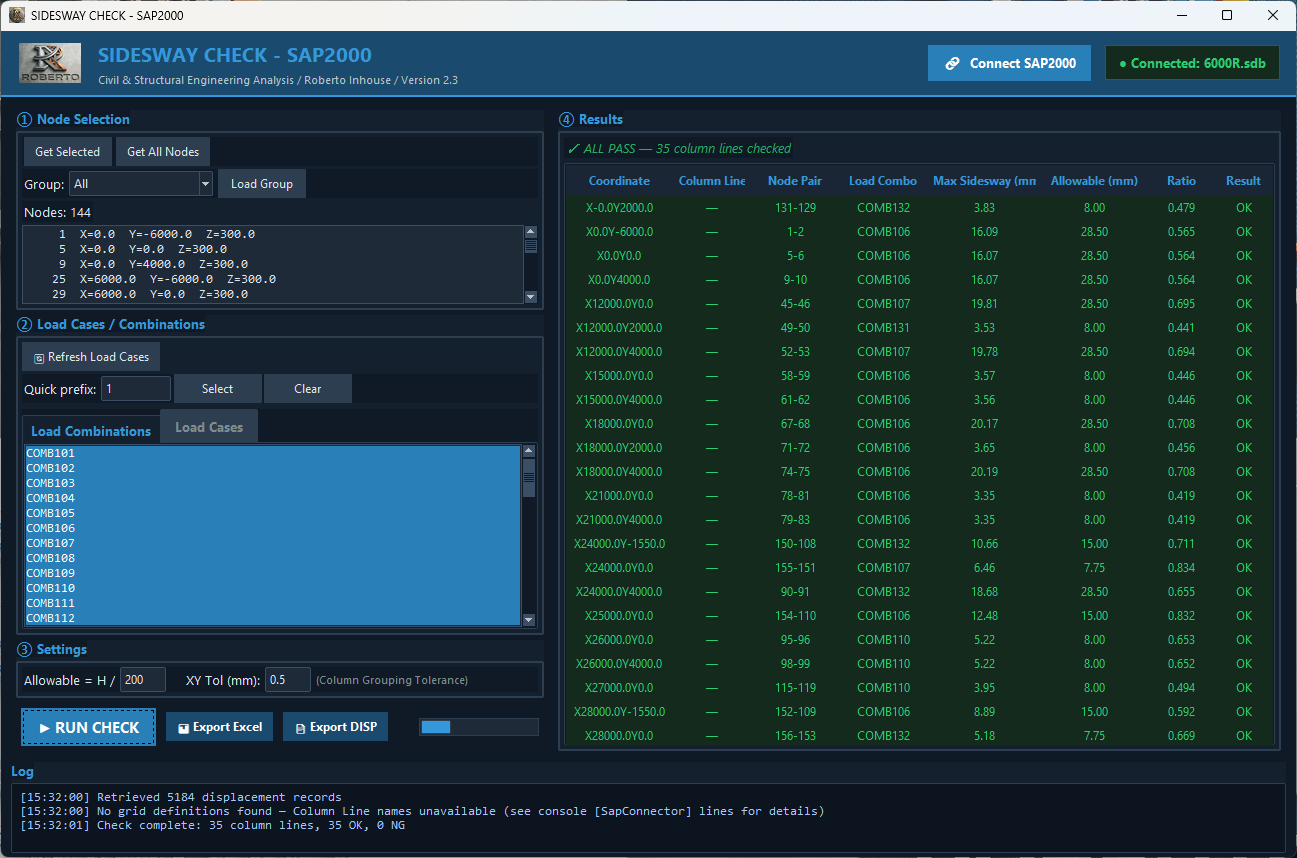Click the Roberto logo in the header
This screenshot has height=858, width=1297.
[x=50, y=63]
